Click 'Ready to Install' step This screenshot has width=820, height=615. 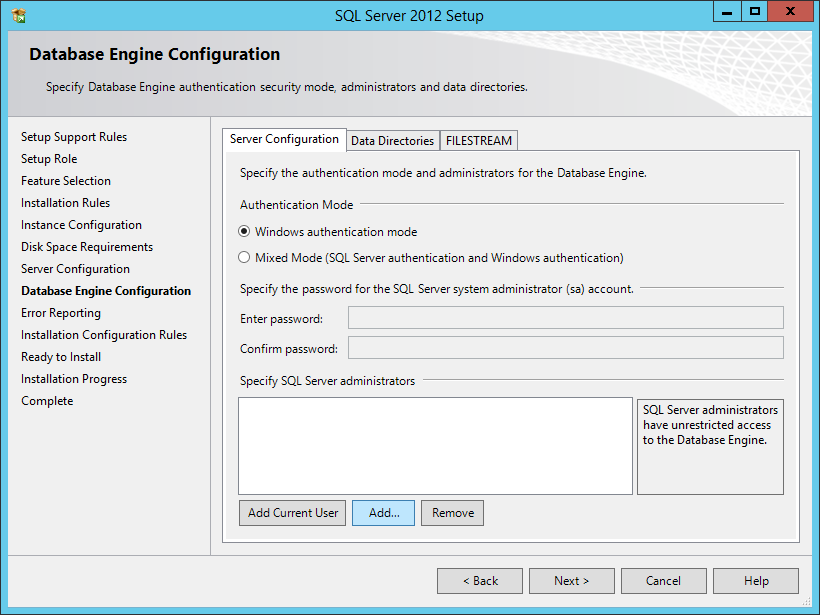point(61,357)
